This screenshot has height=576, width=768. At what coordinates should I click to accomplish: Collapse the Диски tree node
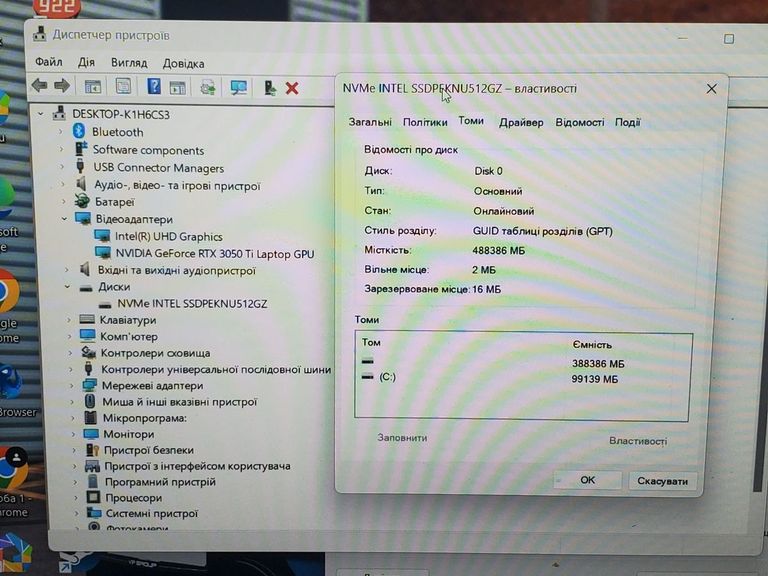[67, 287]
